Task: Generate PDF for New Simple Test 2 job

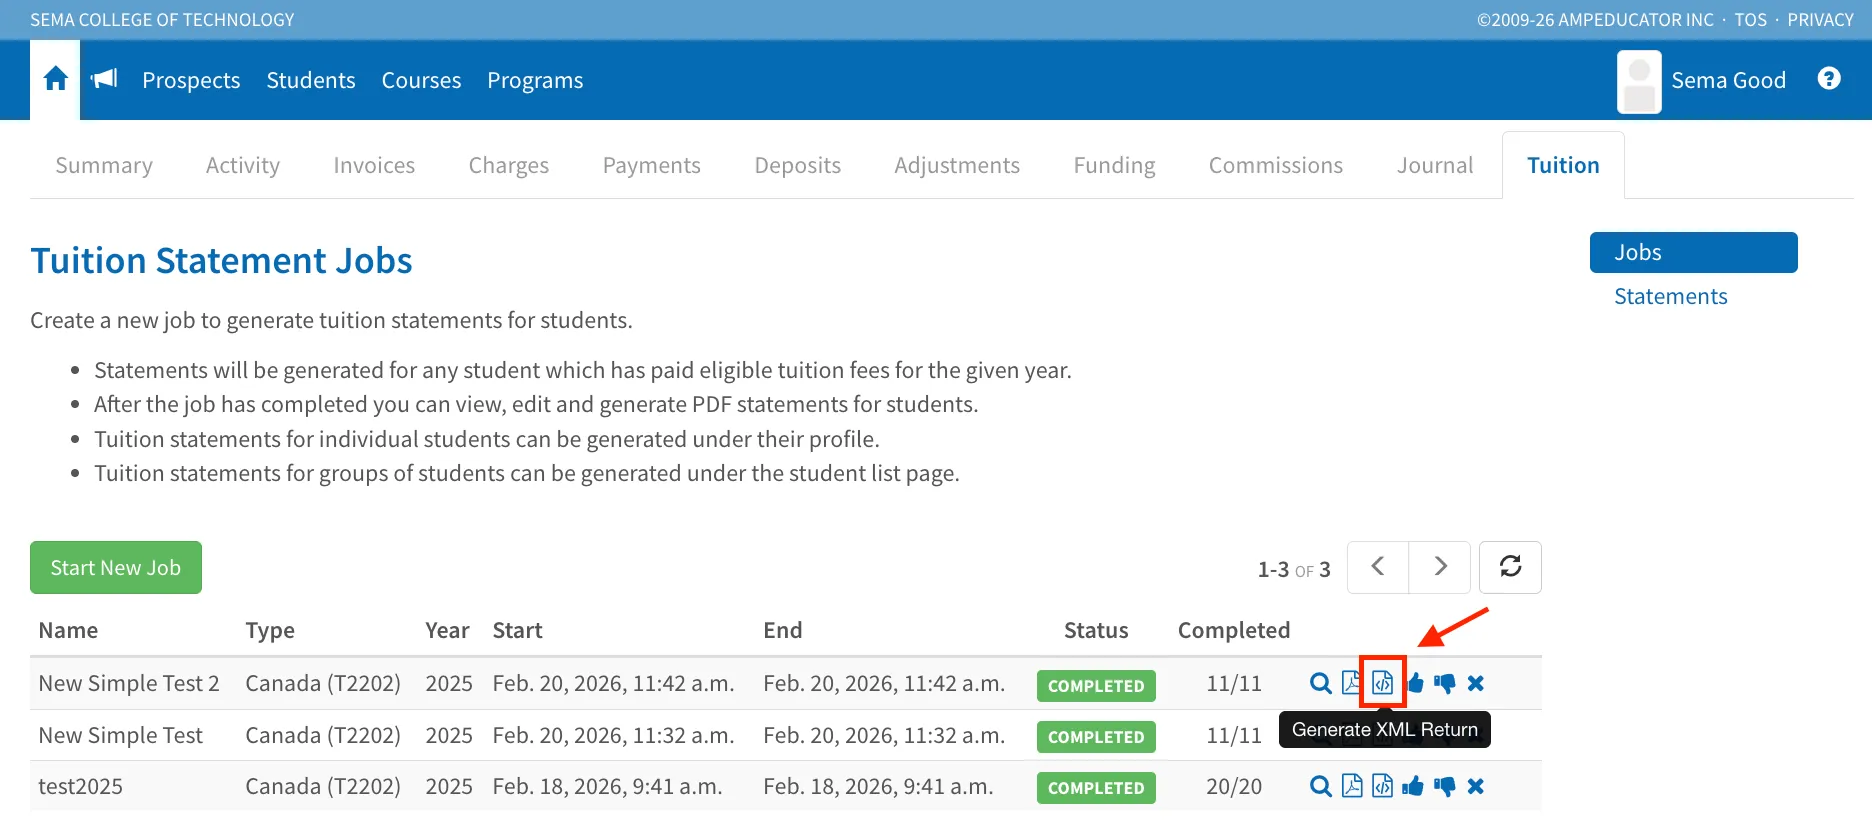Action: click(x=1351, y=683)
